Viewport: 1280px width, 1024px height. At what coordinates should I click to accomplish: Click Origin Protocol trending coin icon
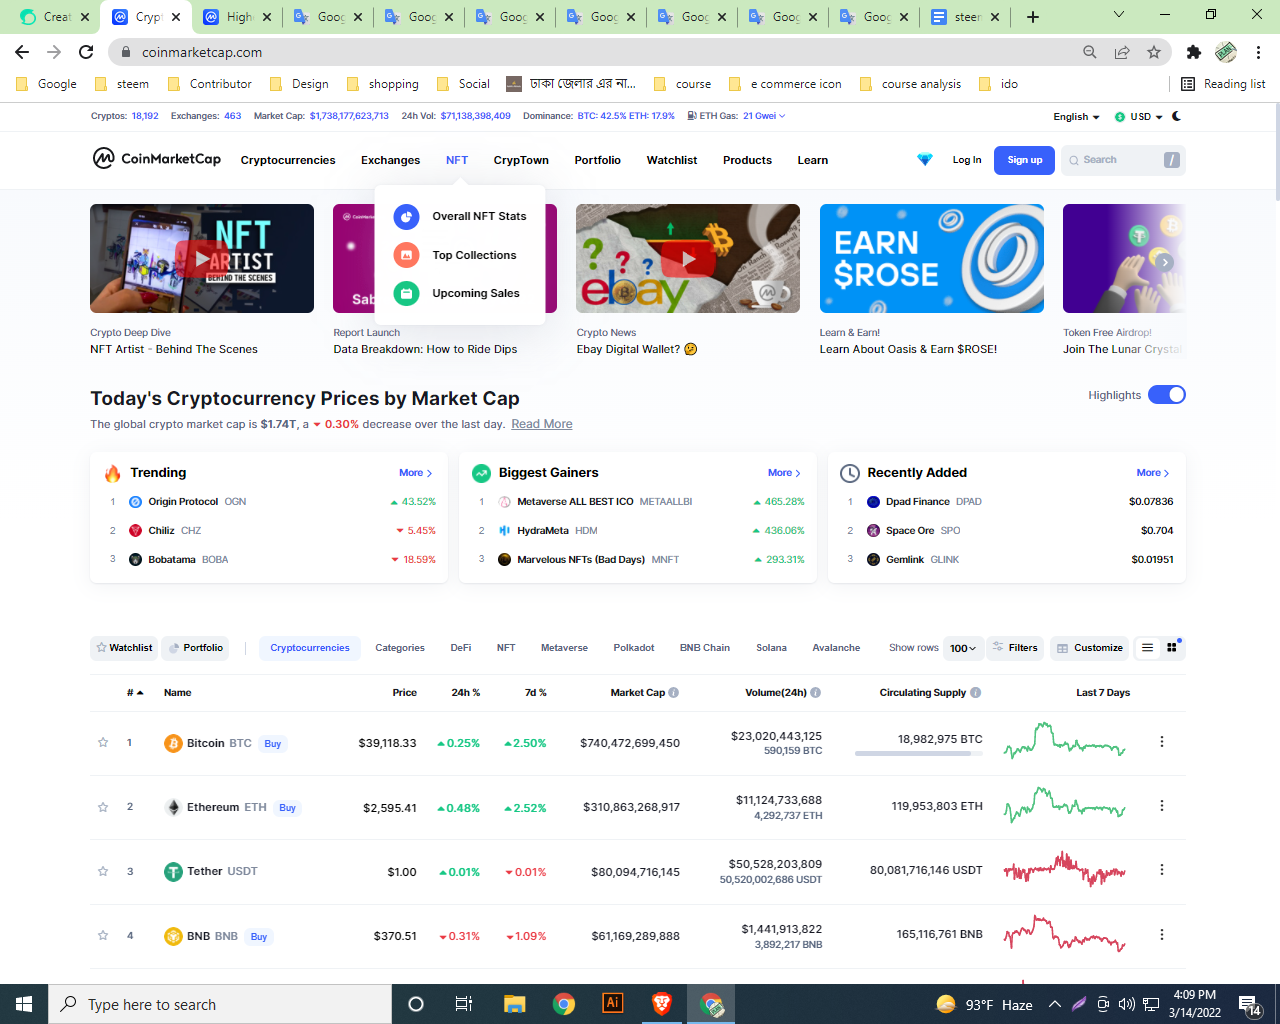[x=135, y=502]
